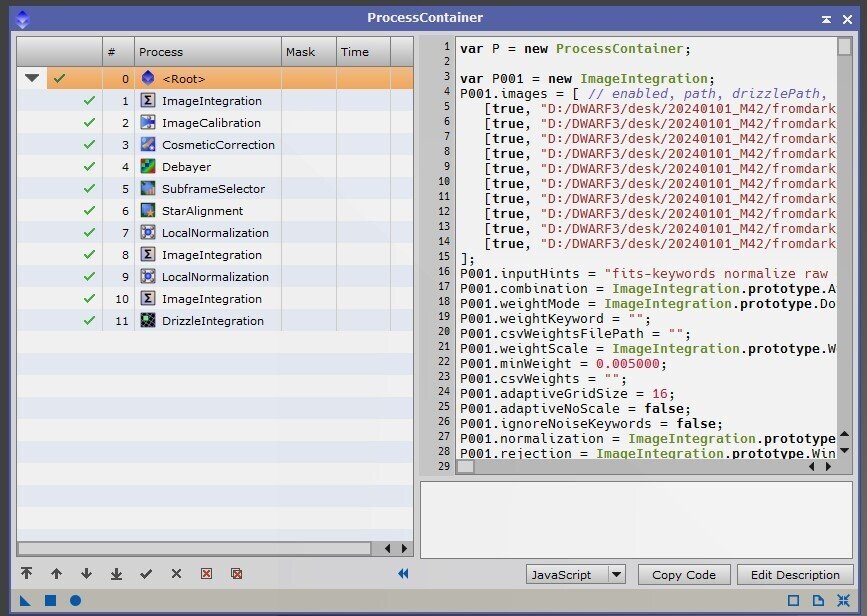This screenshot has width=867, height=616.
Task: Click the # column header
Action: coord(118,52)
